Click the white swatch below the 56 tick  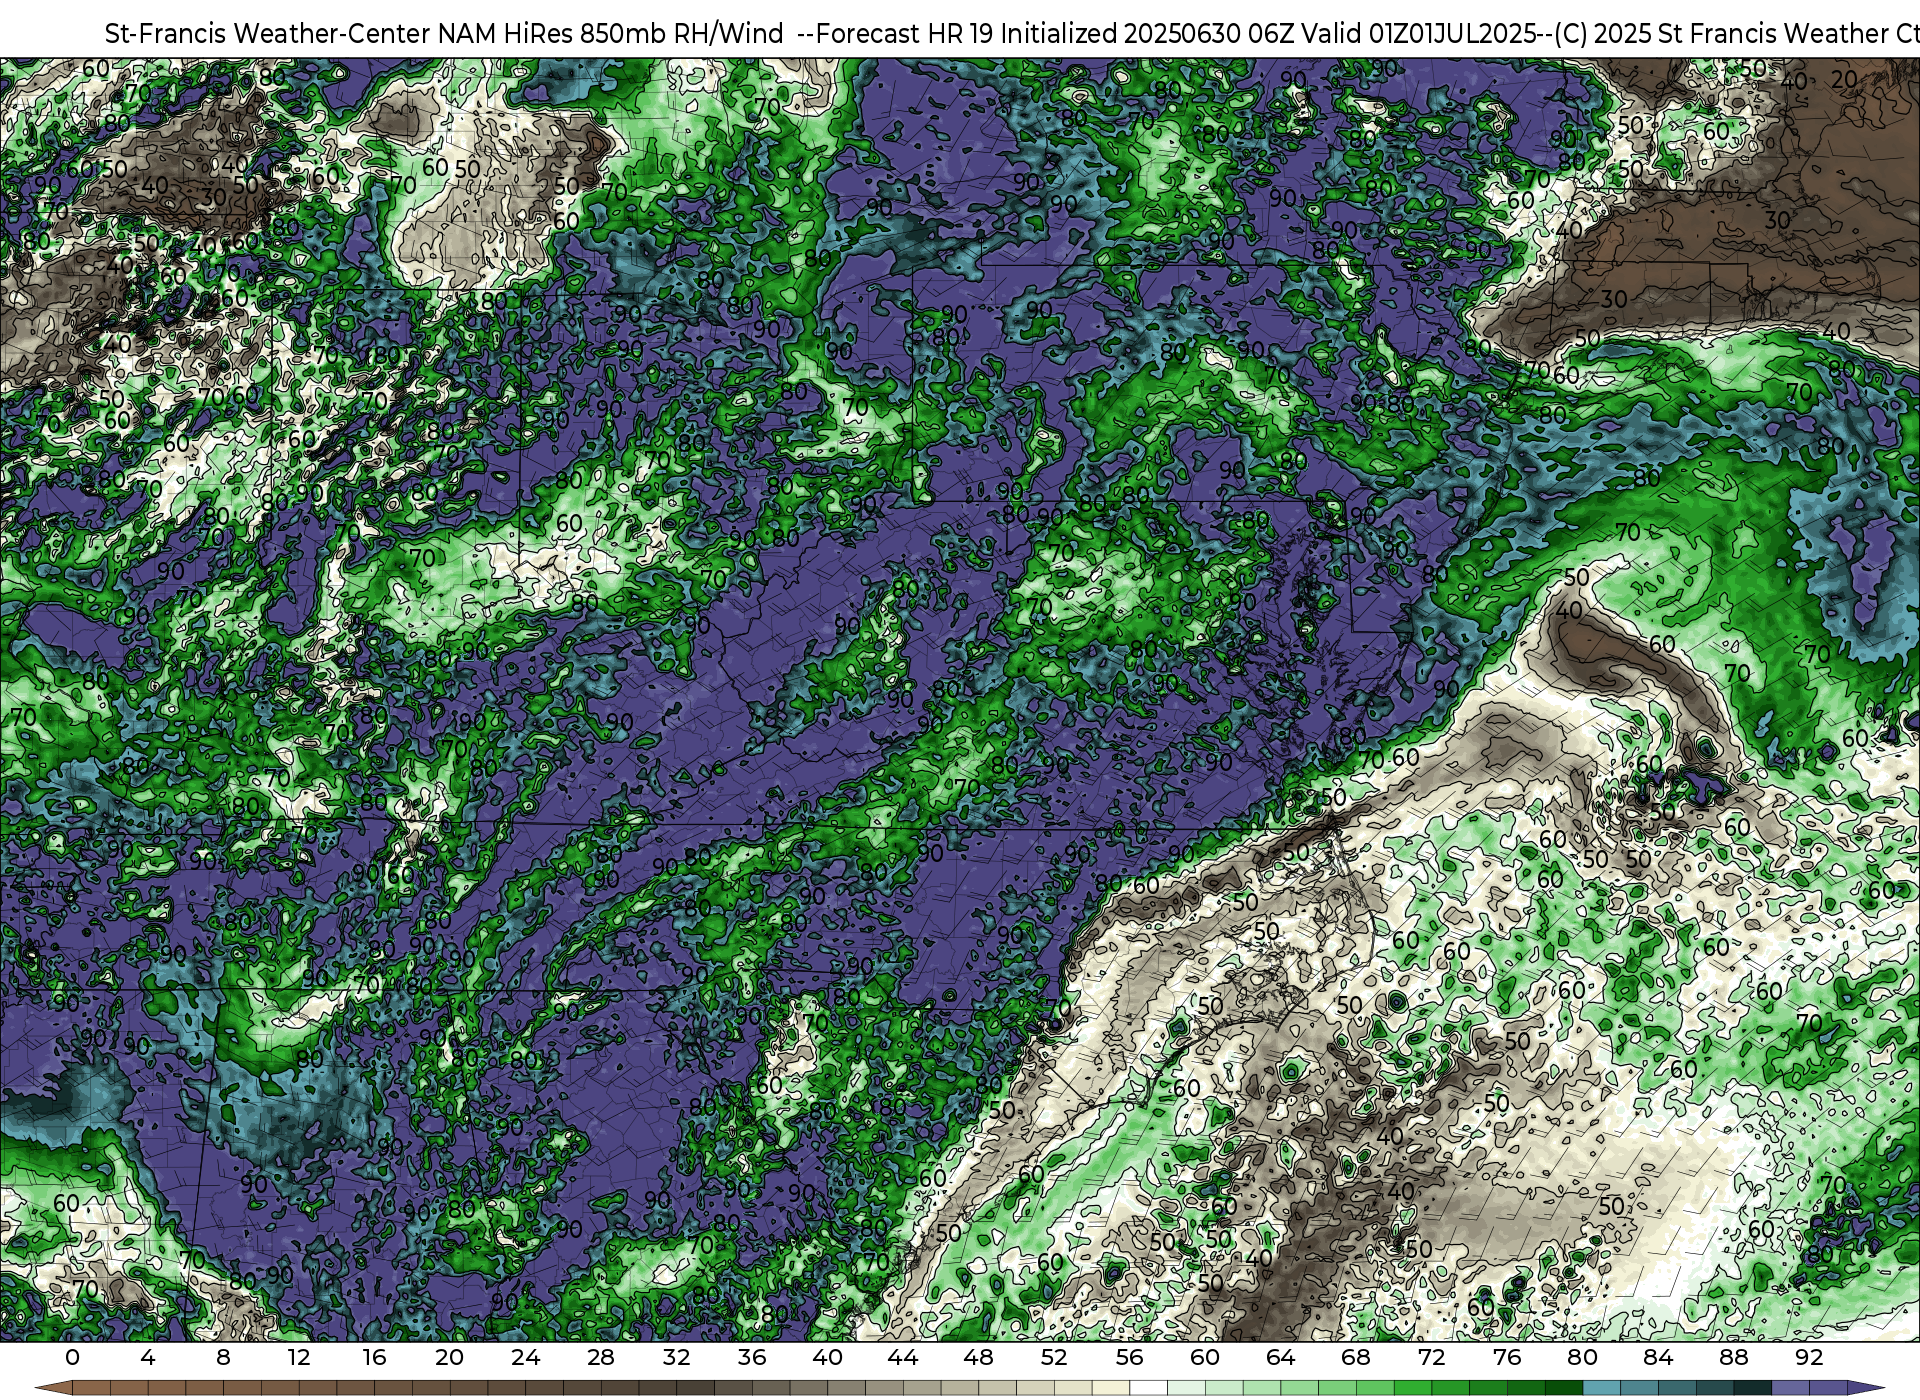click(x=1149, y=1388)
